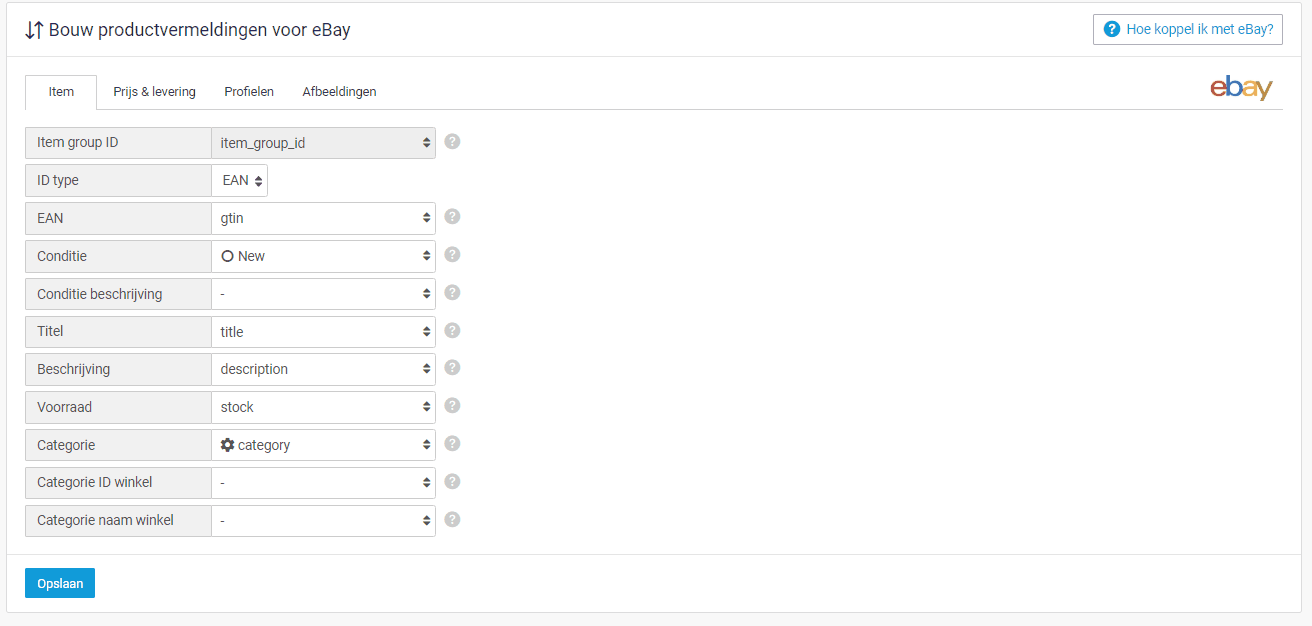Select the New condition option
The height and width of the screenshot is (626, 1312).
tap(322, 256)
